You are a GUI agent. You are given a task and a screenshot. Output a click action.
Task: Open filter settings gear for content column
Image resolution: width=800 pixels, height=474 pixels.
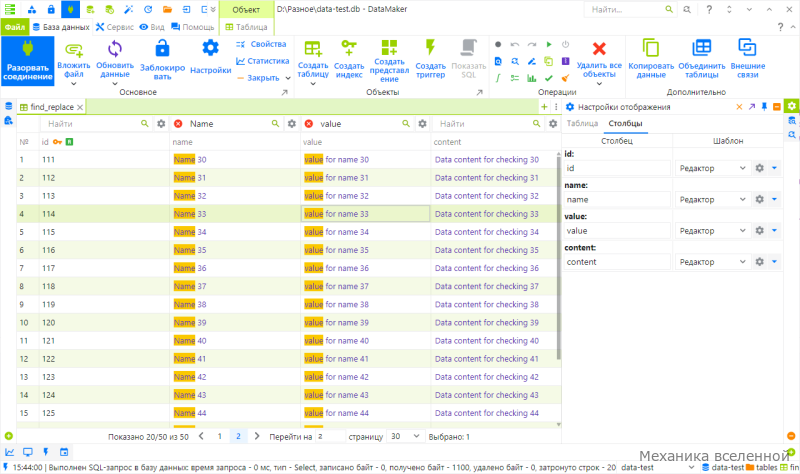coord(553,124)
